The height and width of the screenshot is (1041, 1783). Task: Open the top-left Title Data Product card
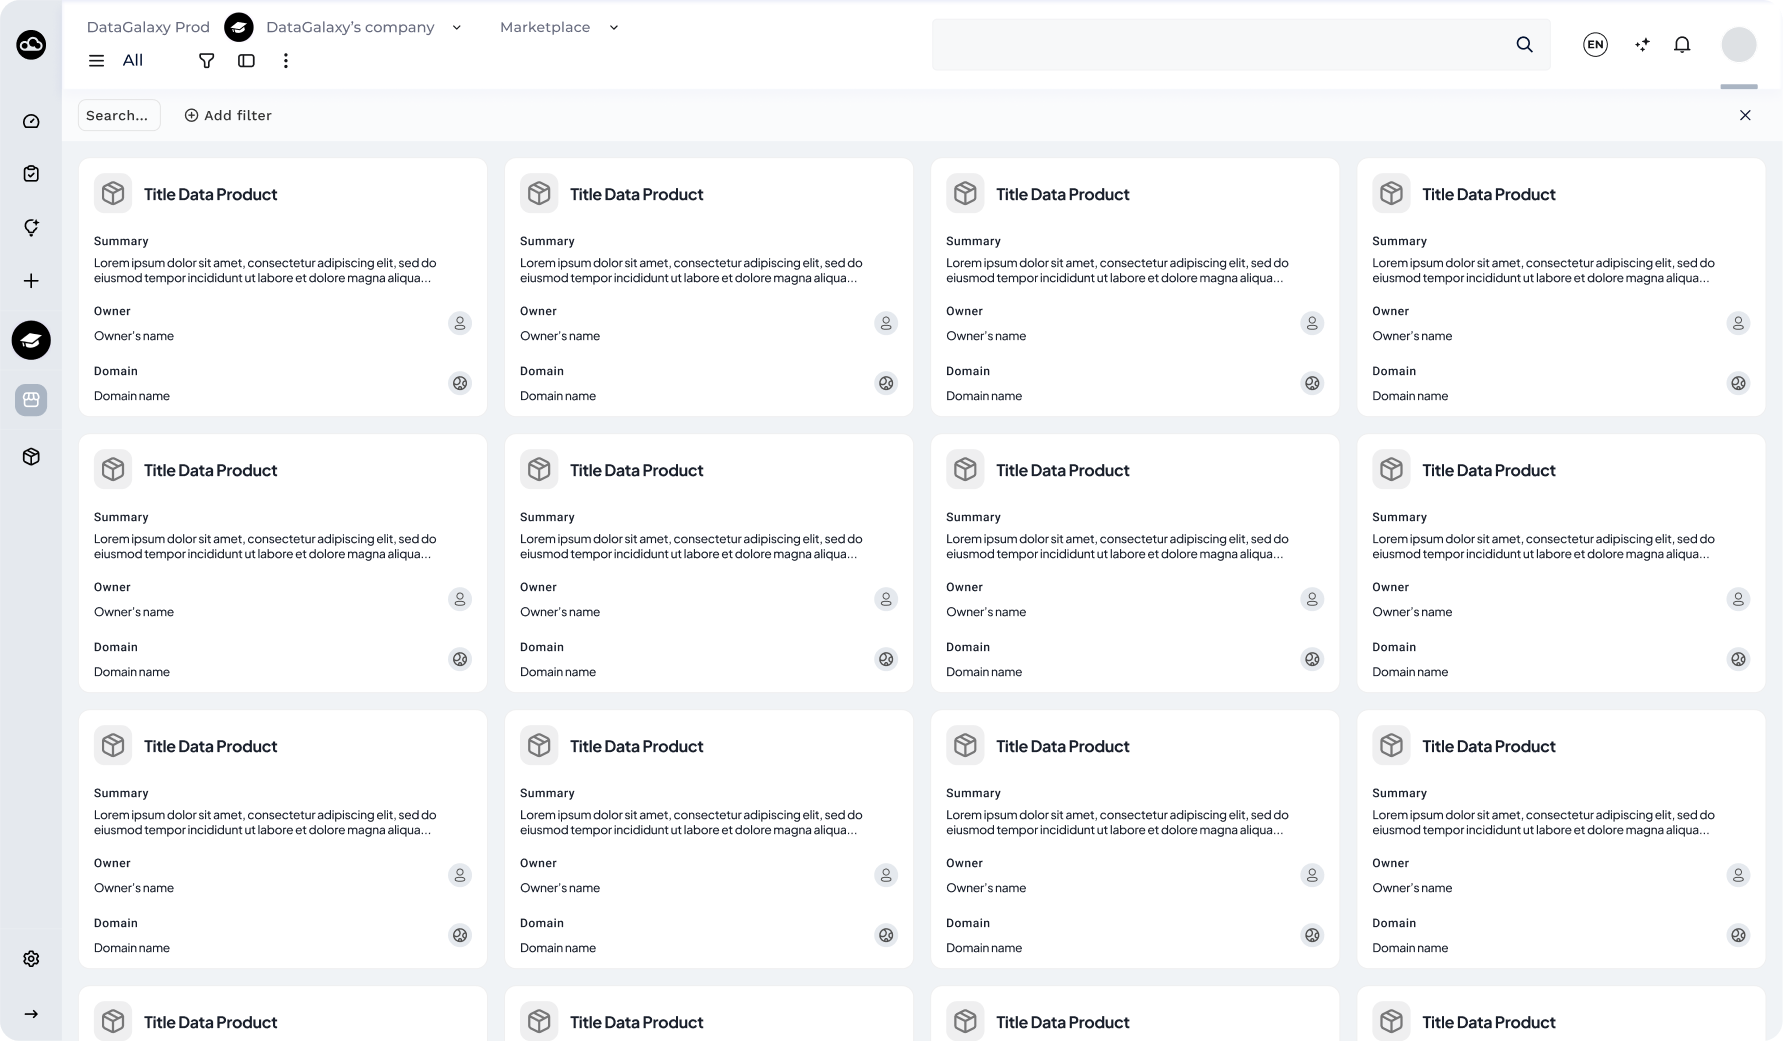283,287
